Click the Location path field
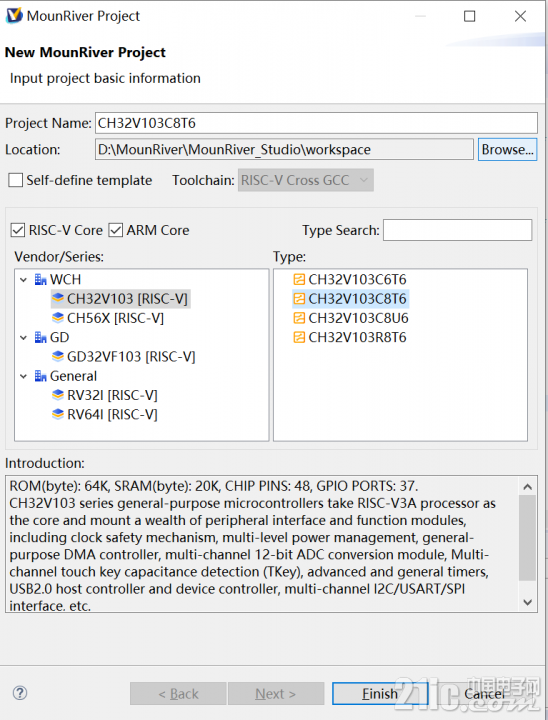This screenshot has width=548, height=720. (284, 150)
